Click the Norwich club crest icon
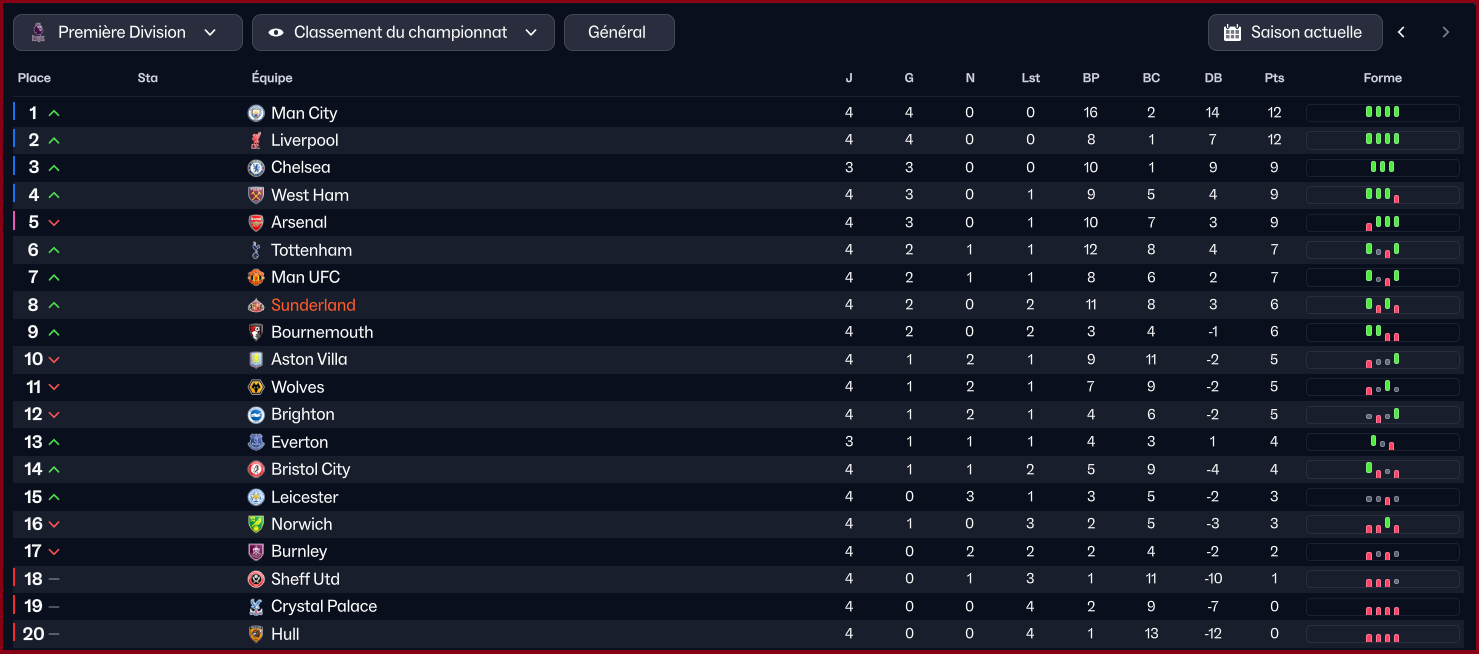 pyautogui.click(x=256, y=524)
